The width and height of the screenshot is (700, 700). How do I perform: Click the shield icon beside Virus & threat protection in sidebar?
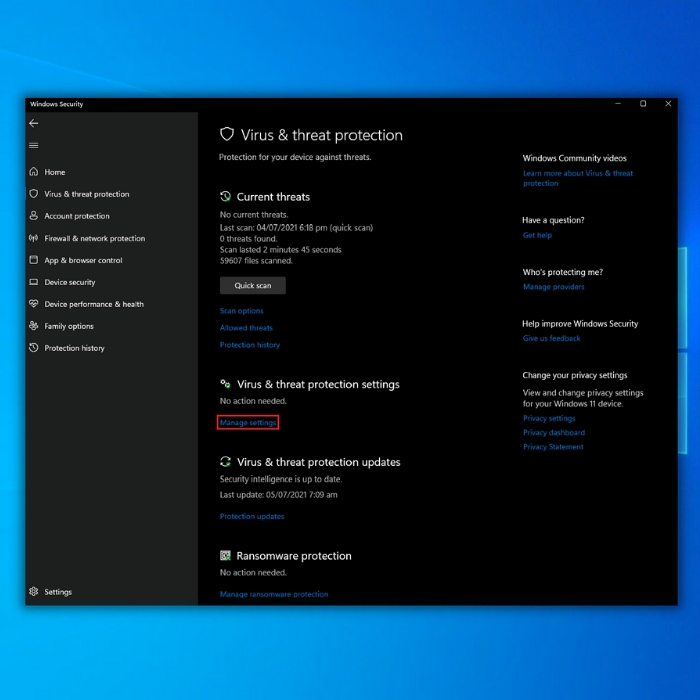(33, 194)
